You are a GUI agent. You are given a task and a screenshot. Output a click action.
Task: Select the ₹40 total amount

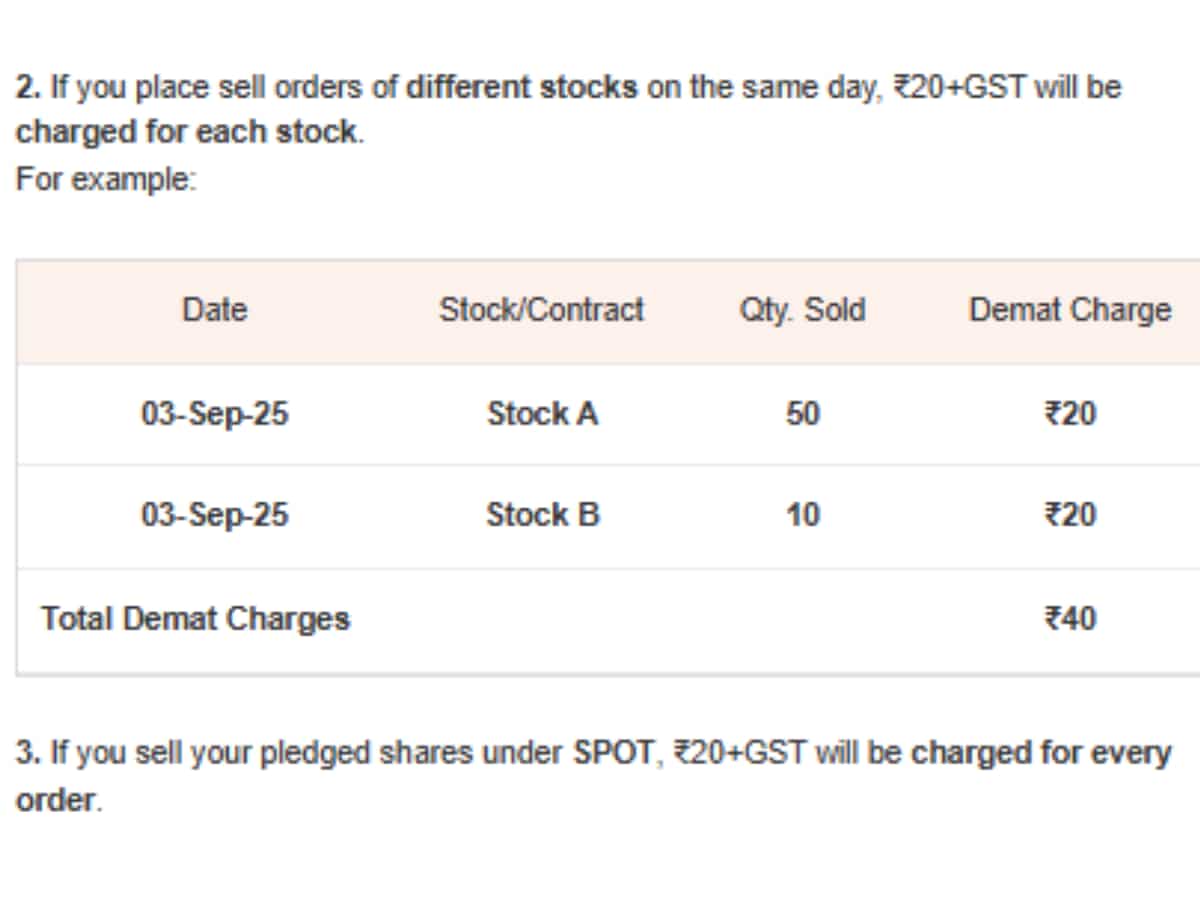pyautogui.click(x=1069, y=619)
